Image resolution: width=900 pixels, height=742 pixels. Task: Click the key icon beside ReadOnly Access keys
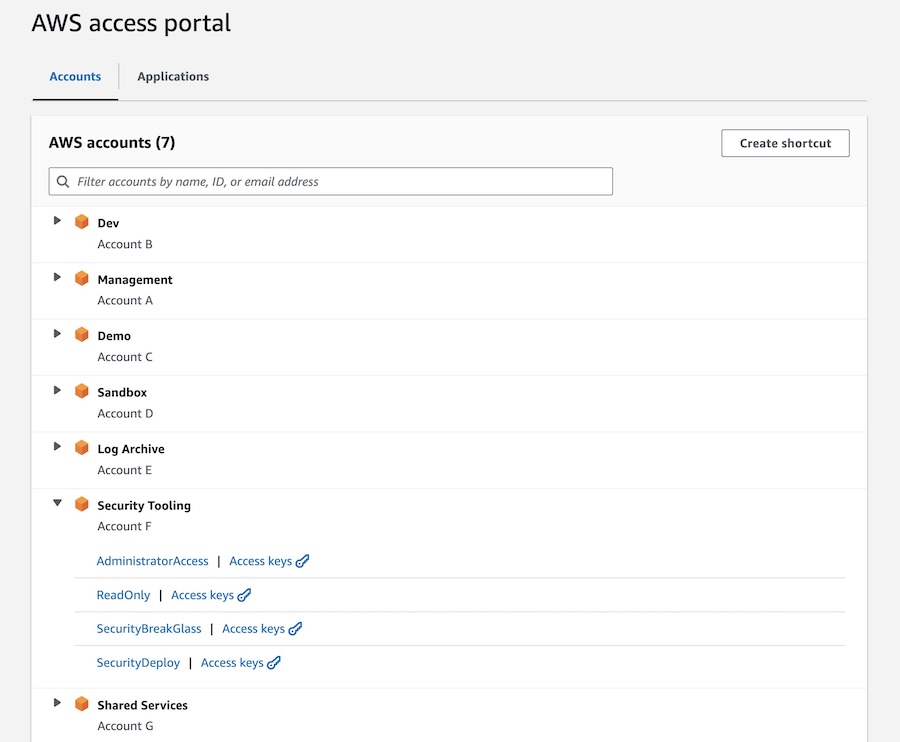[x=245, y=594]
